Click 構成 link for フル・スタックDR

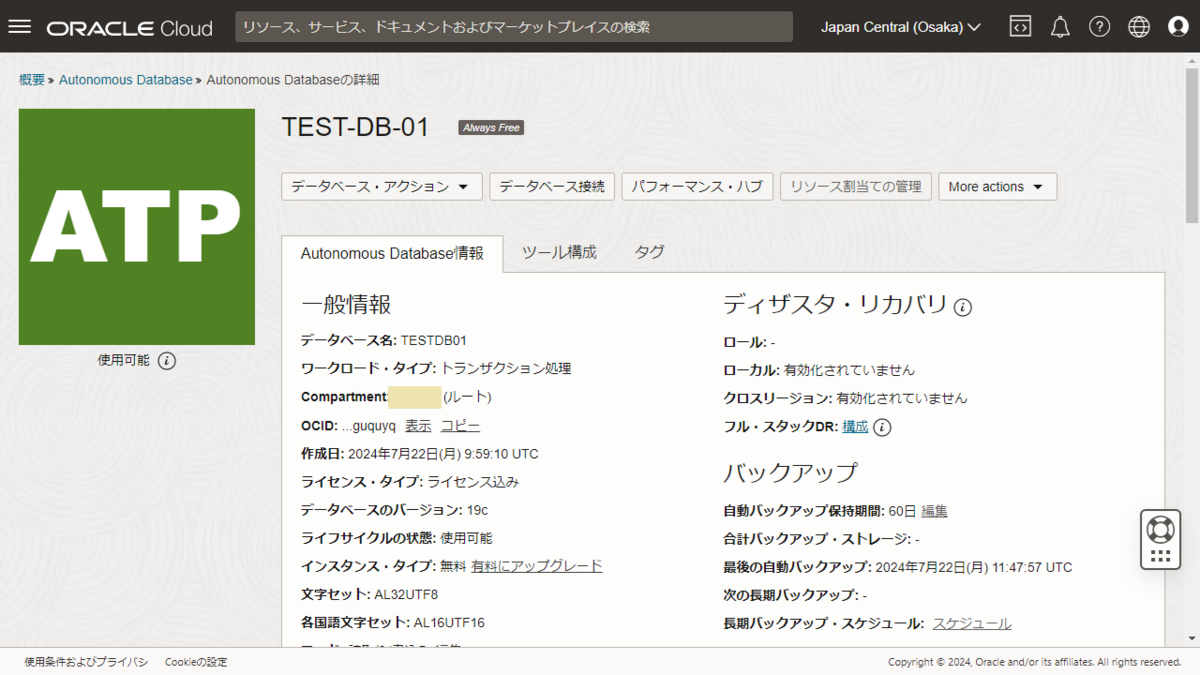pyautogui.click(x=855, y=426)
